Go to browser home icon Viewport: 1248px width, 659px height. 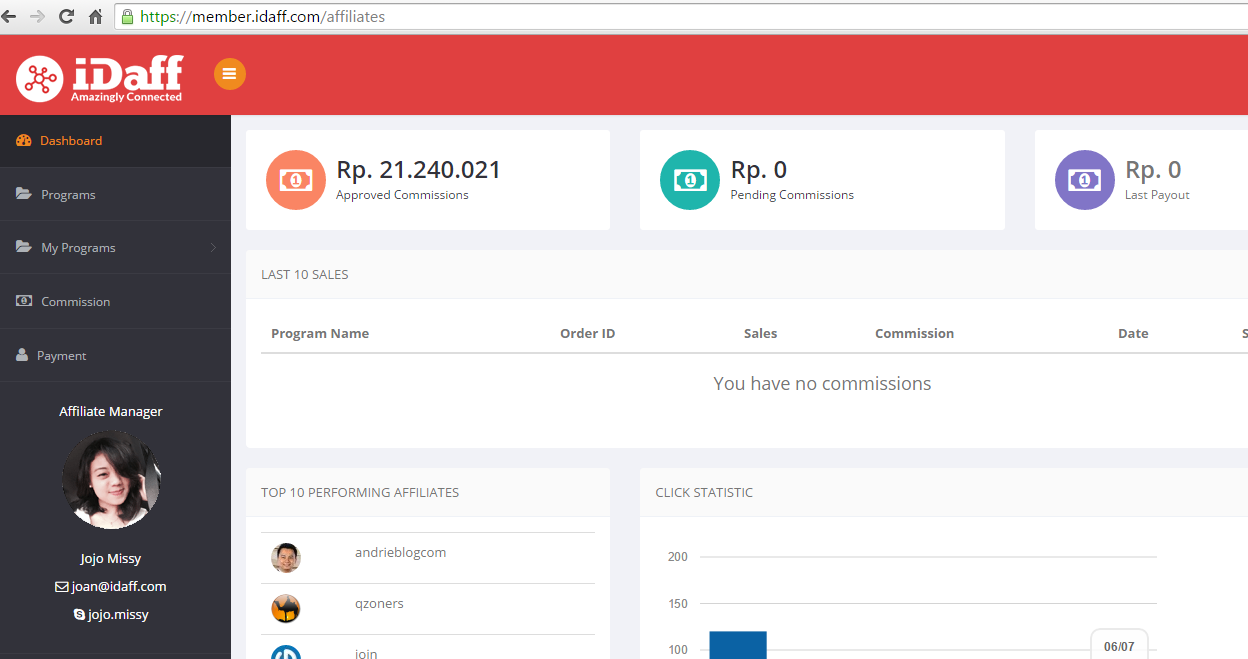tap(96, 16)
